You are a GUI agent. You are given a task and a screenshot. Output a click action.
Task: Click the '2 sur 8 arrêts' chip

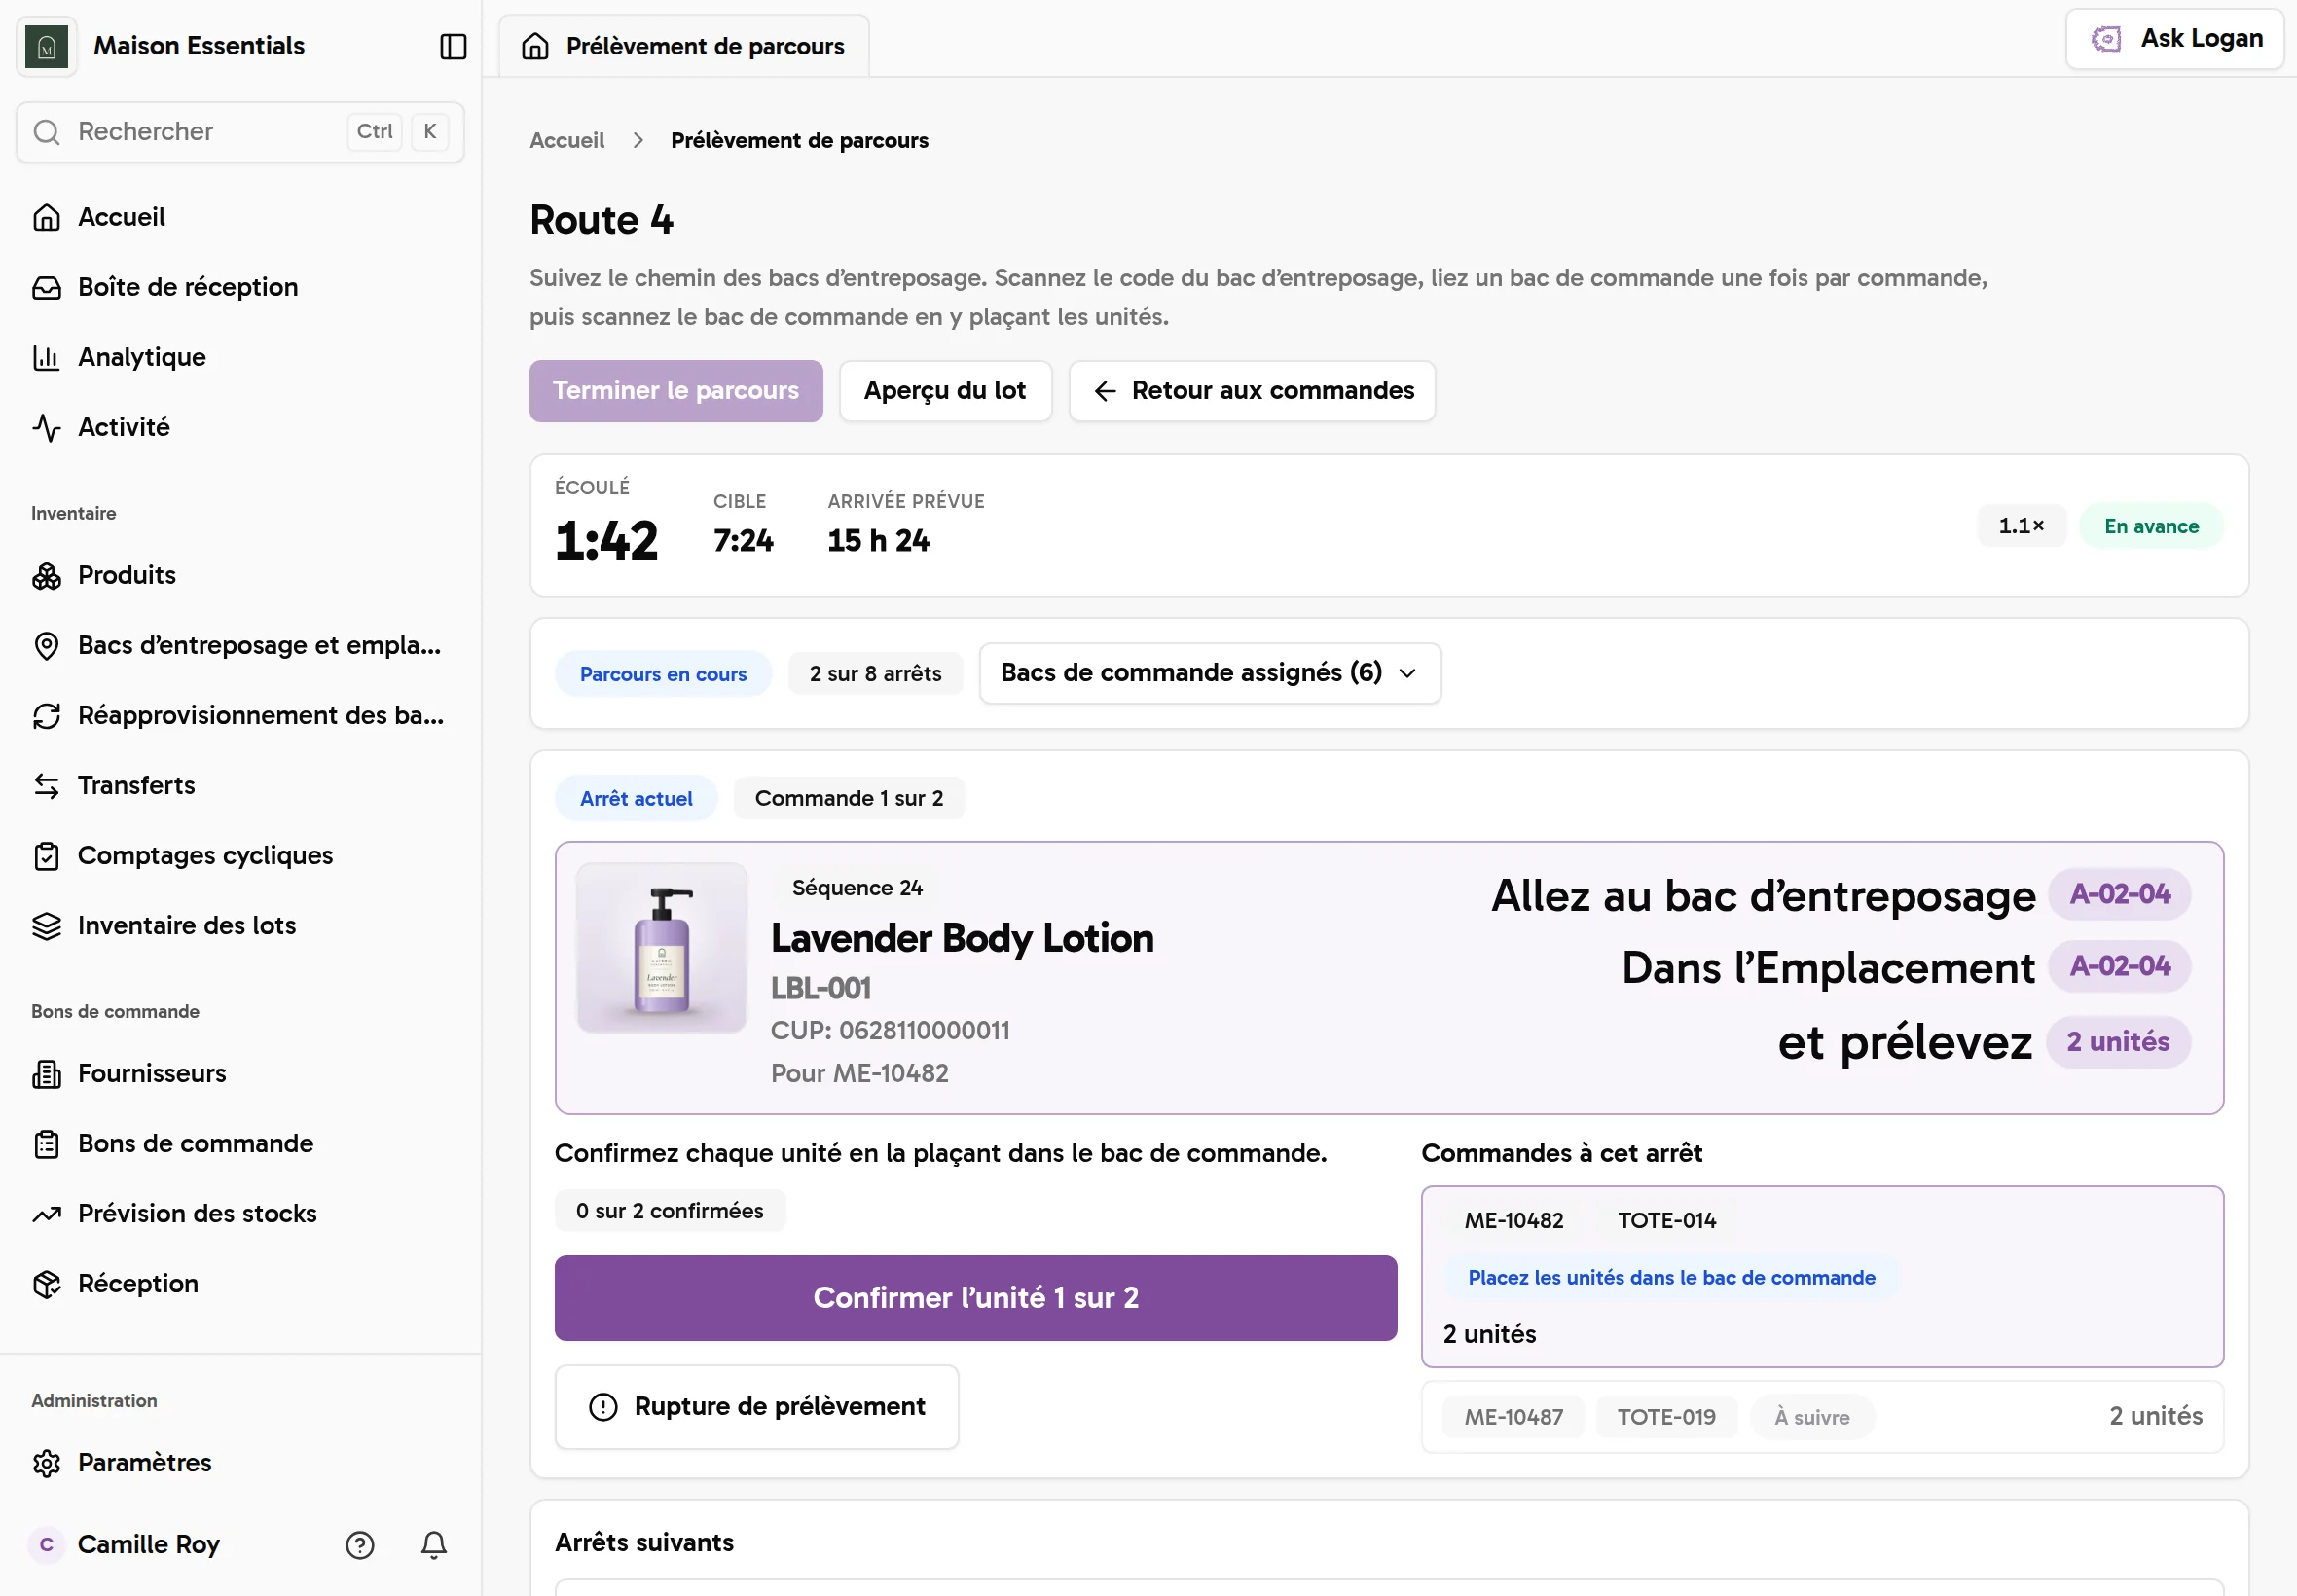[x=875, y=674]
